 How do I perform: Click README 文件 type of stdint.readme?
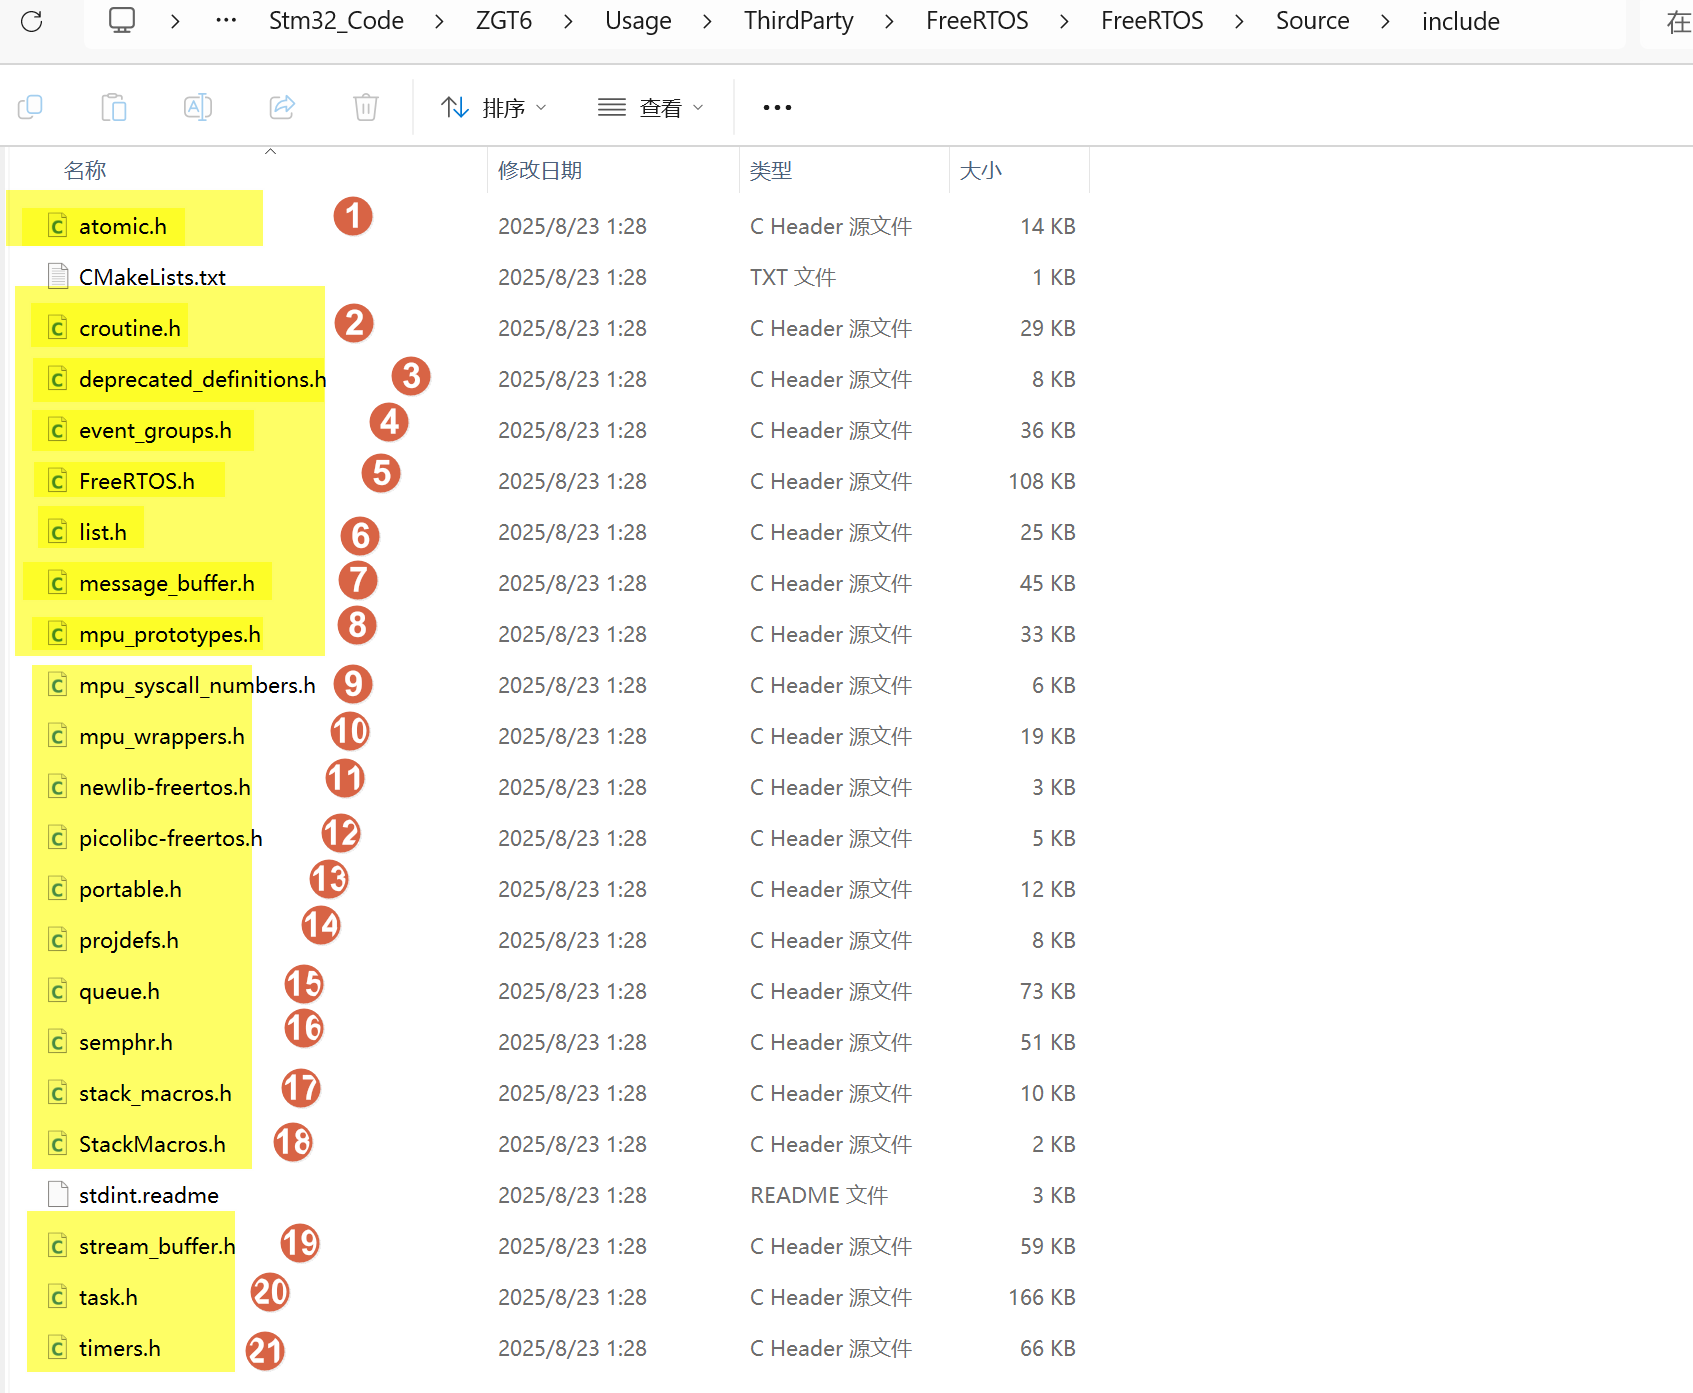coord(819,1195)
